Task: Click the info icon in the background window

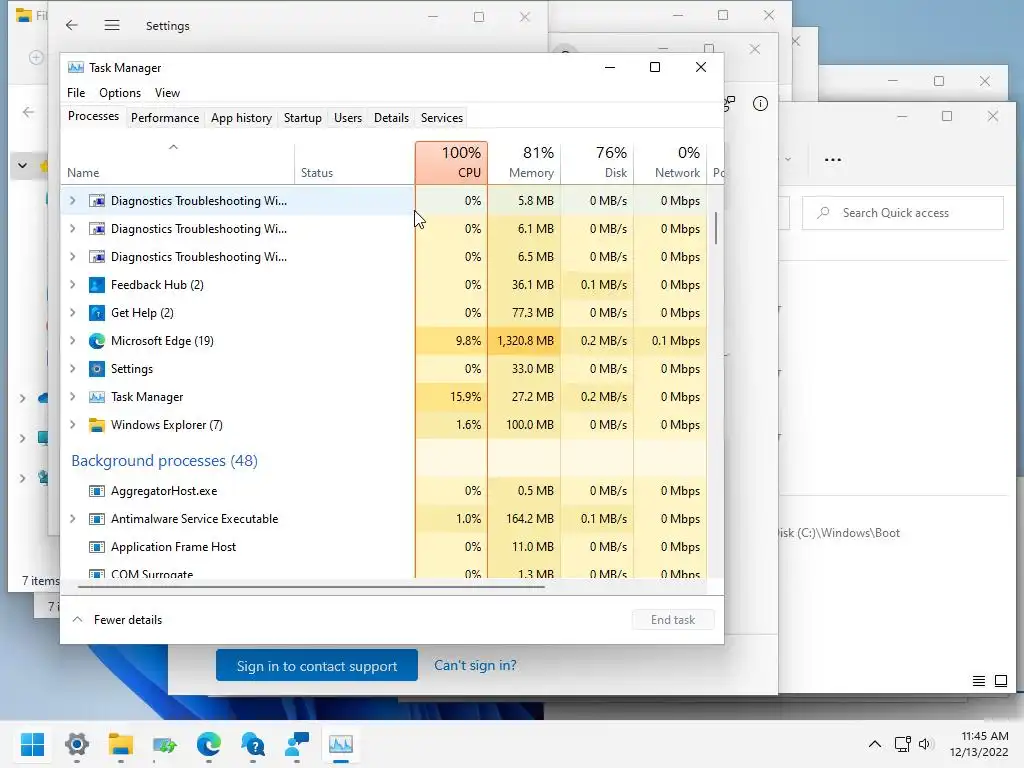Action: [760, 103]
